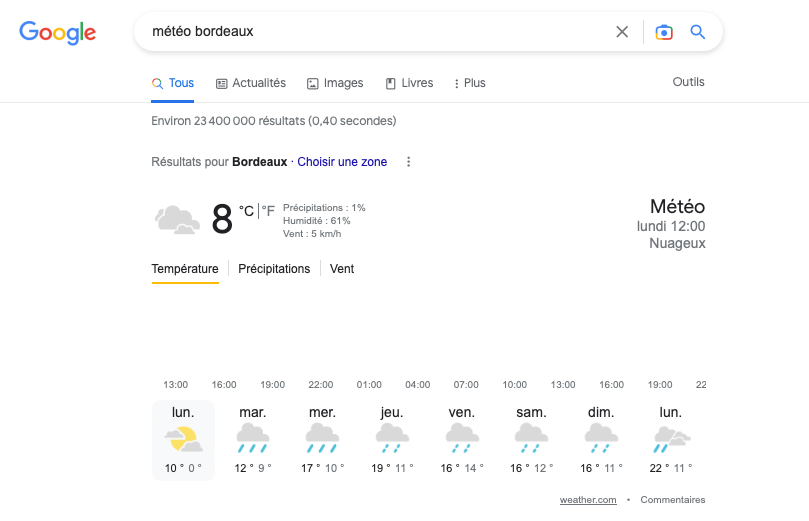Open Choisir une zone location chooser
The height and width of the screenshot is (521, 809).
[342, 162]
